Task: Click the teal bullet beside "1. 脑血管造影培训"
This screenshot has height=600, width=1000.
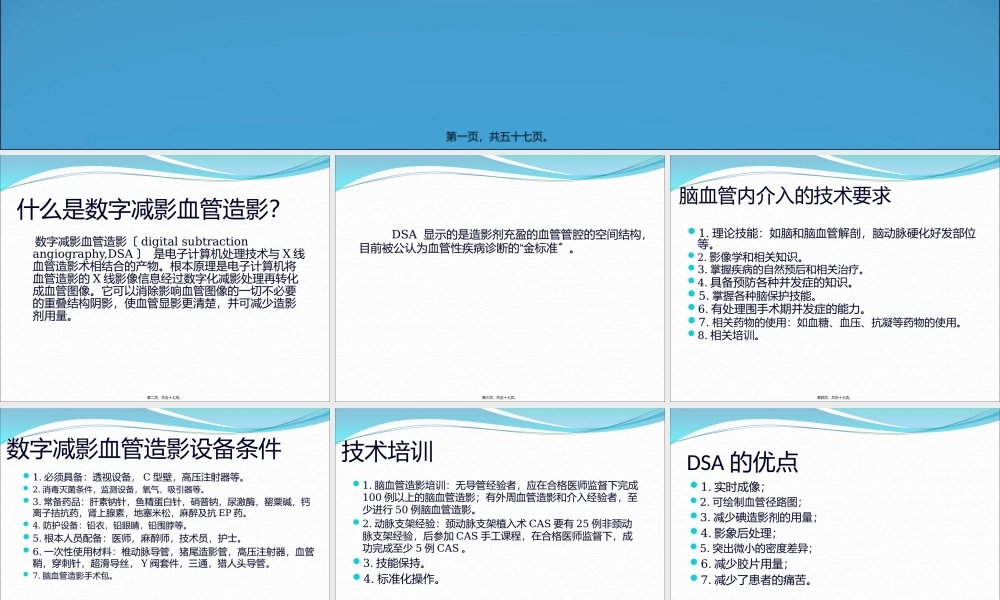Action: point(355,484)
